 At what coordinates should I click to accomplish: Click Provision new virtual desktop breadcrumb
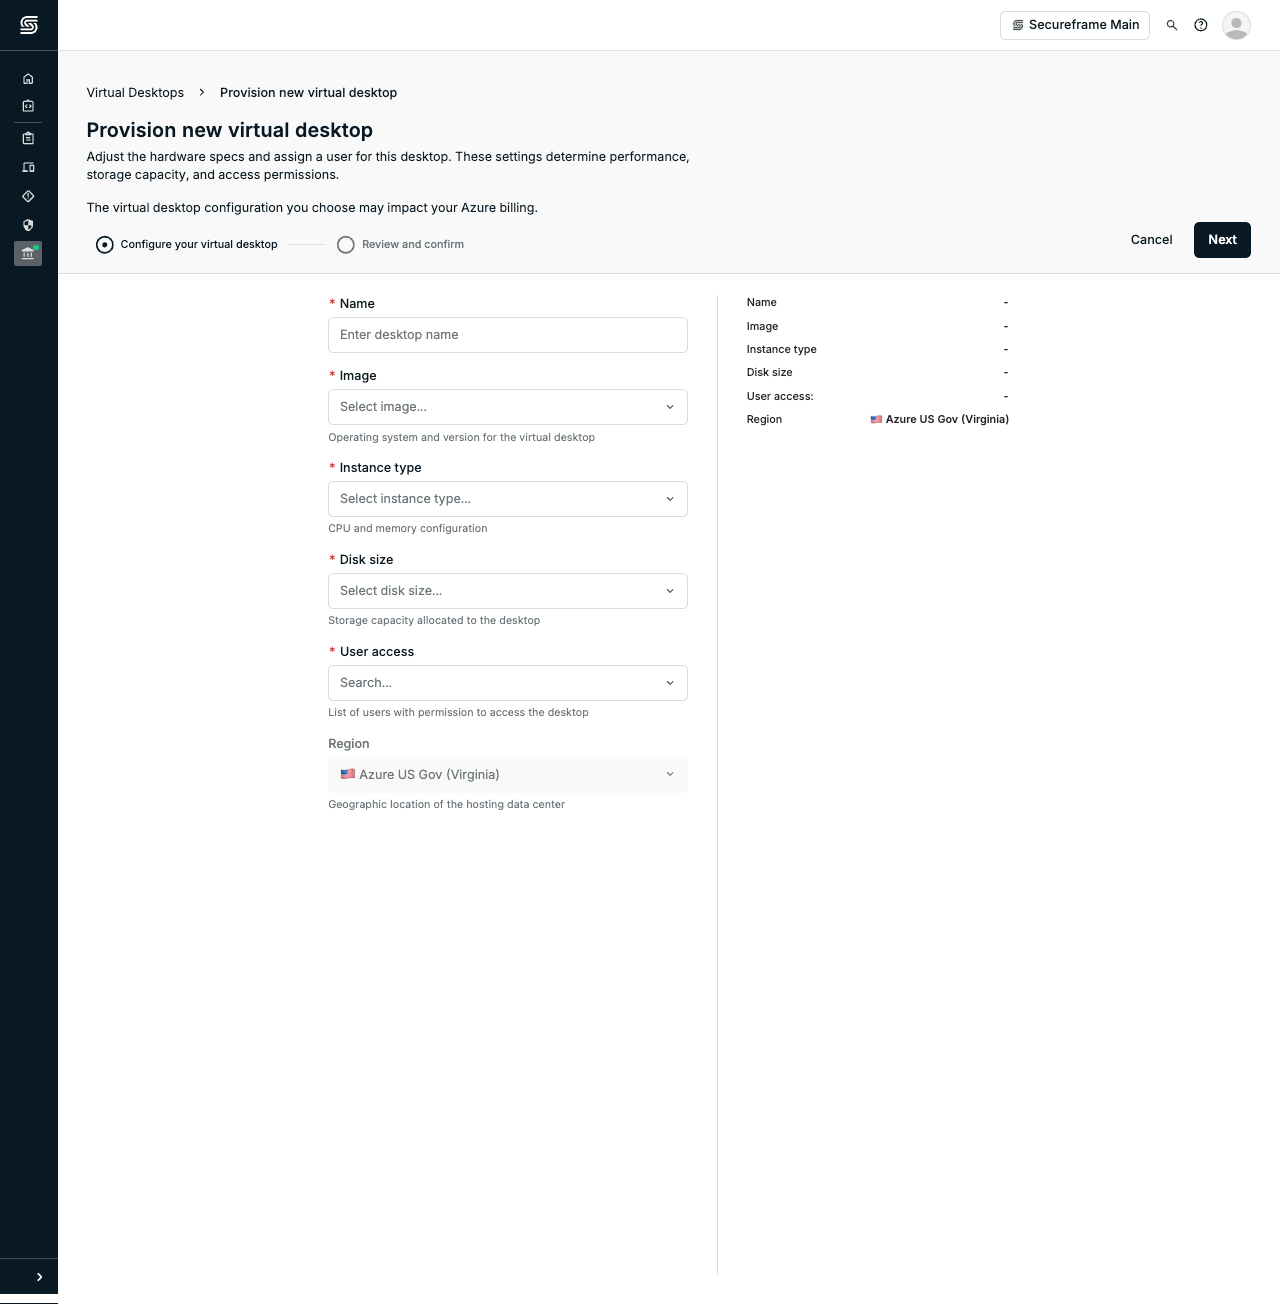308,93
